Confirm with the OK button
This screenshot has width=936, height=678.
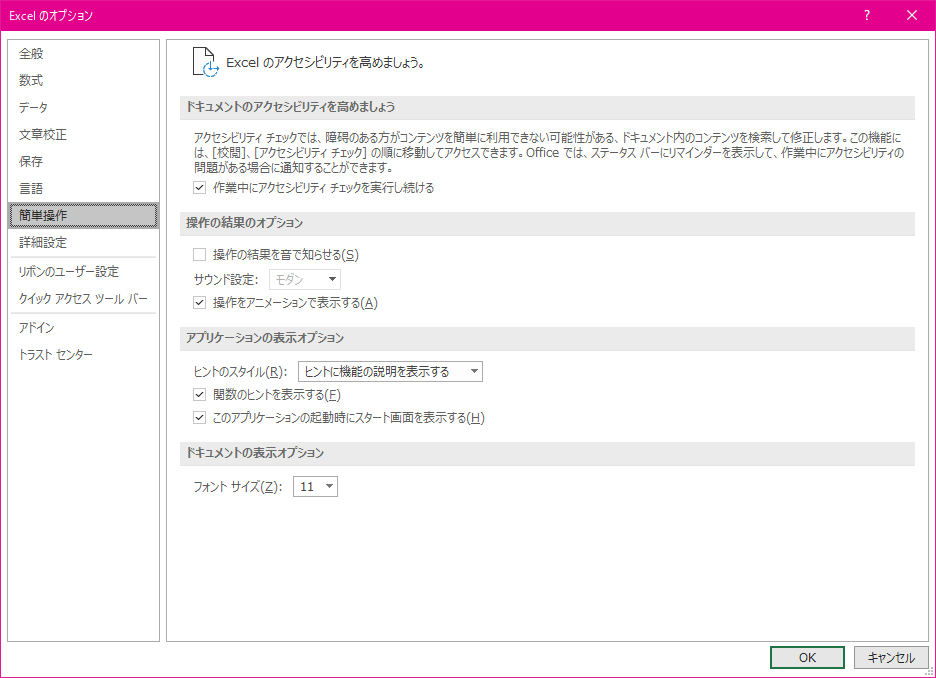pos(807,658)
